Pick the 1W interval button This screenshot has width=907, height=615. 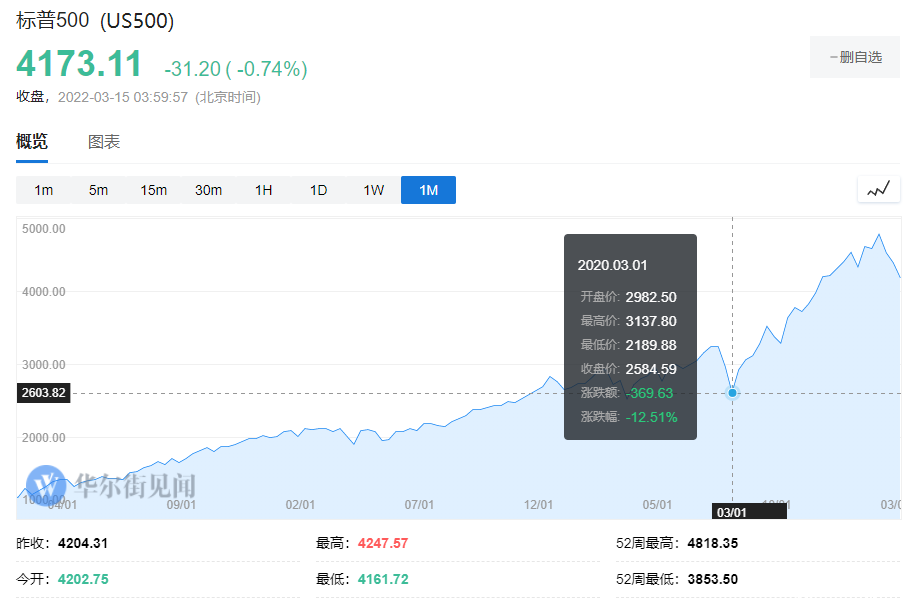point(373,190)
